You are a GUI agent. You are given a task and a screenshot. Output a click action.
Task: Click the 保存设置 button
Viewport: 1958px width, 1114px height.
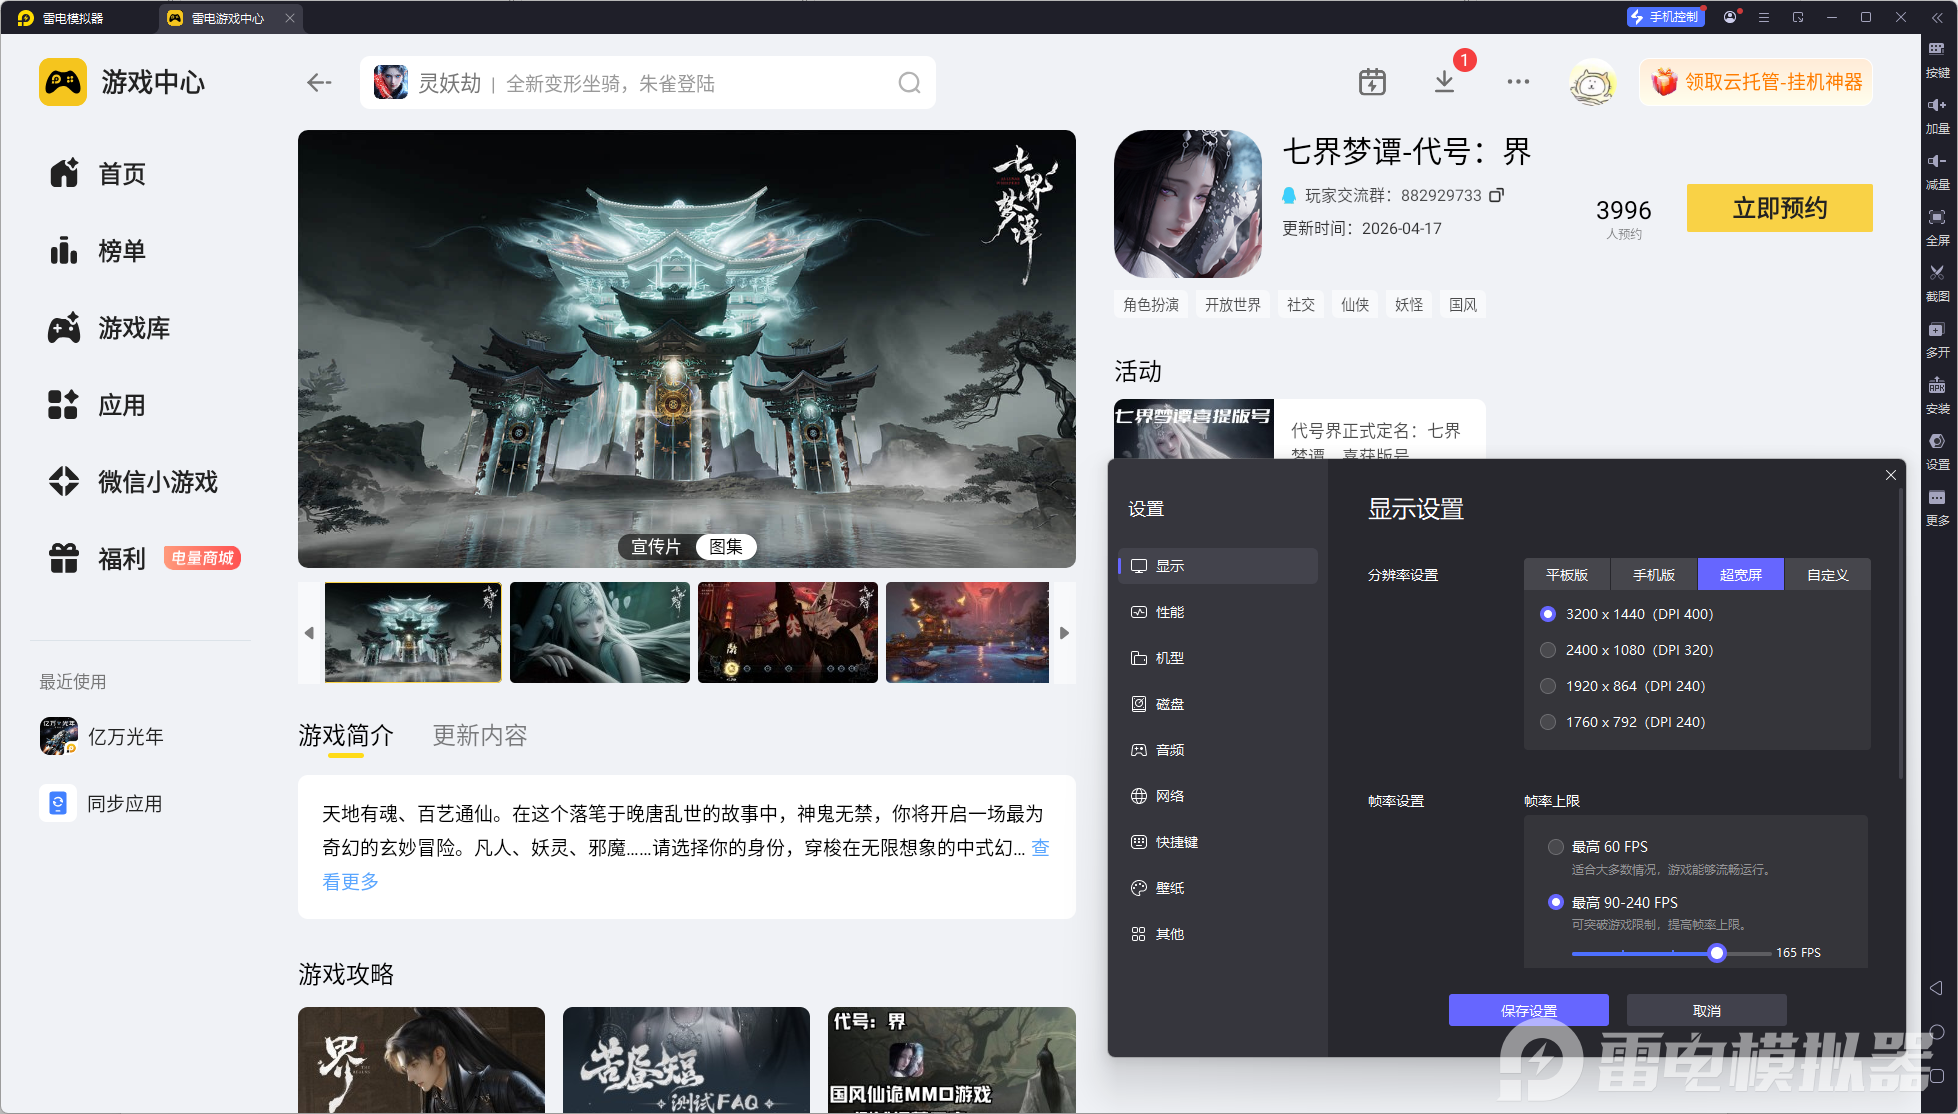(x=1528, y=1010)
